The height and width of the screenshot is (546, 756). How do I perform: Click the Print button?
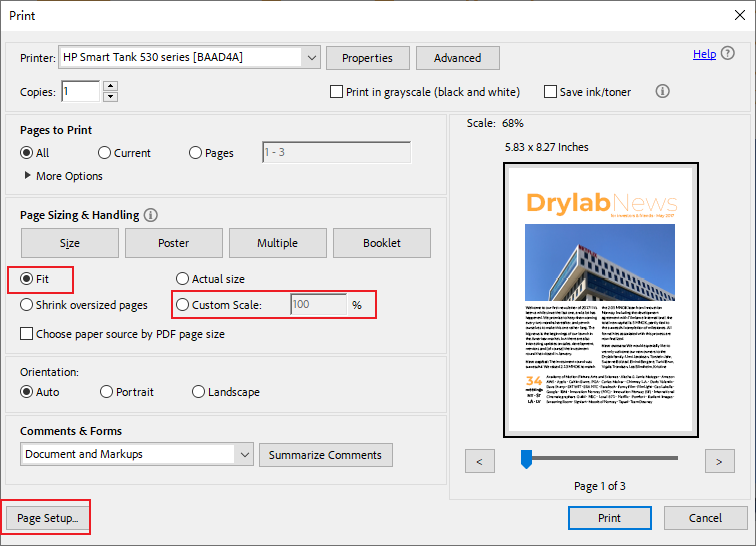[x=609, y=518]
